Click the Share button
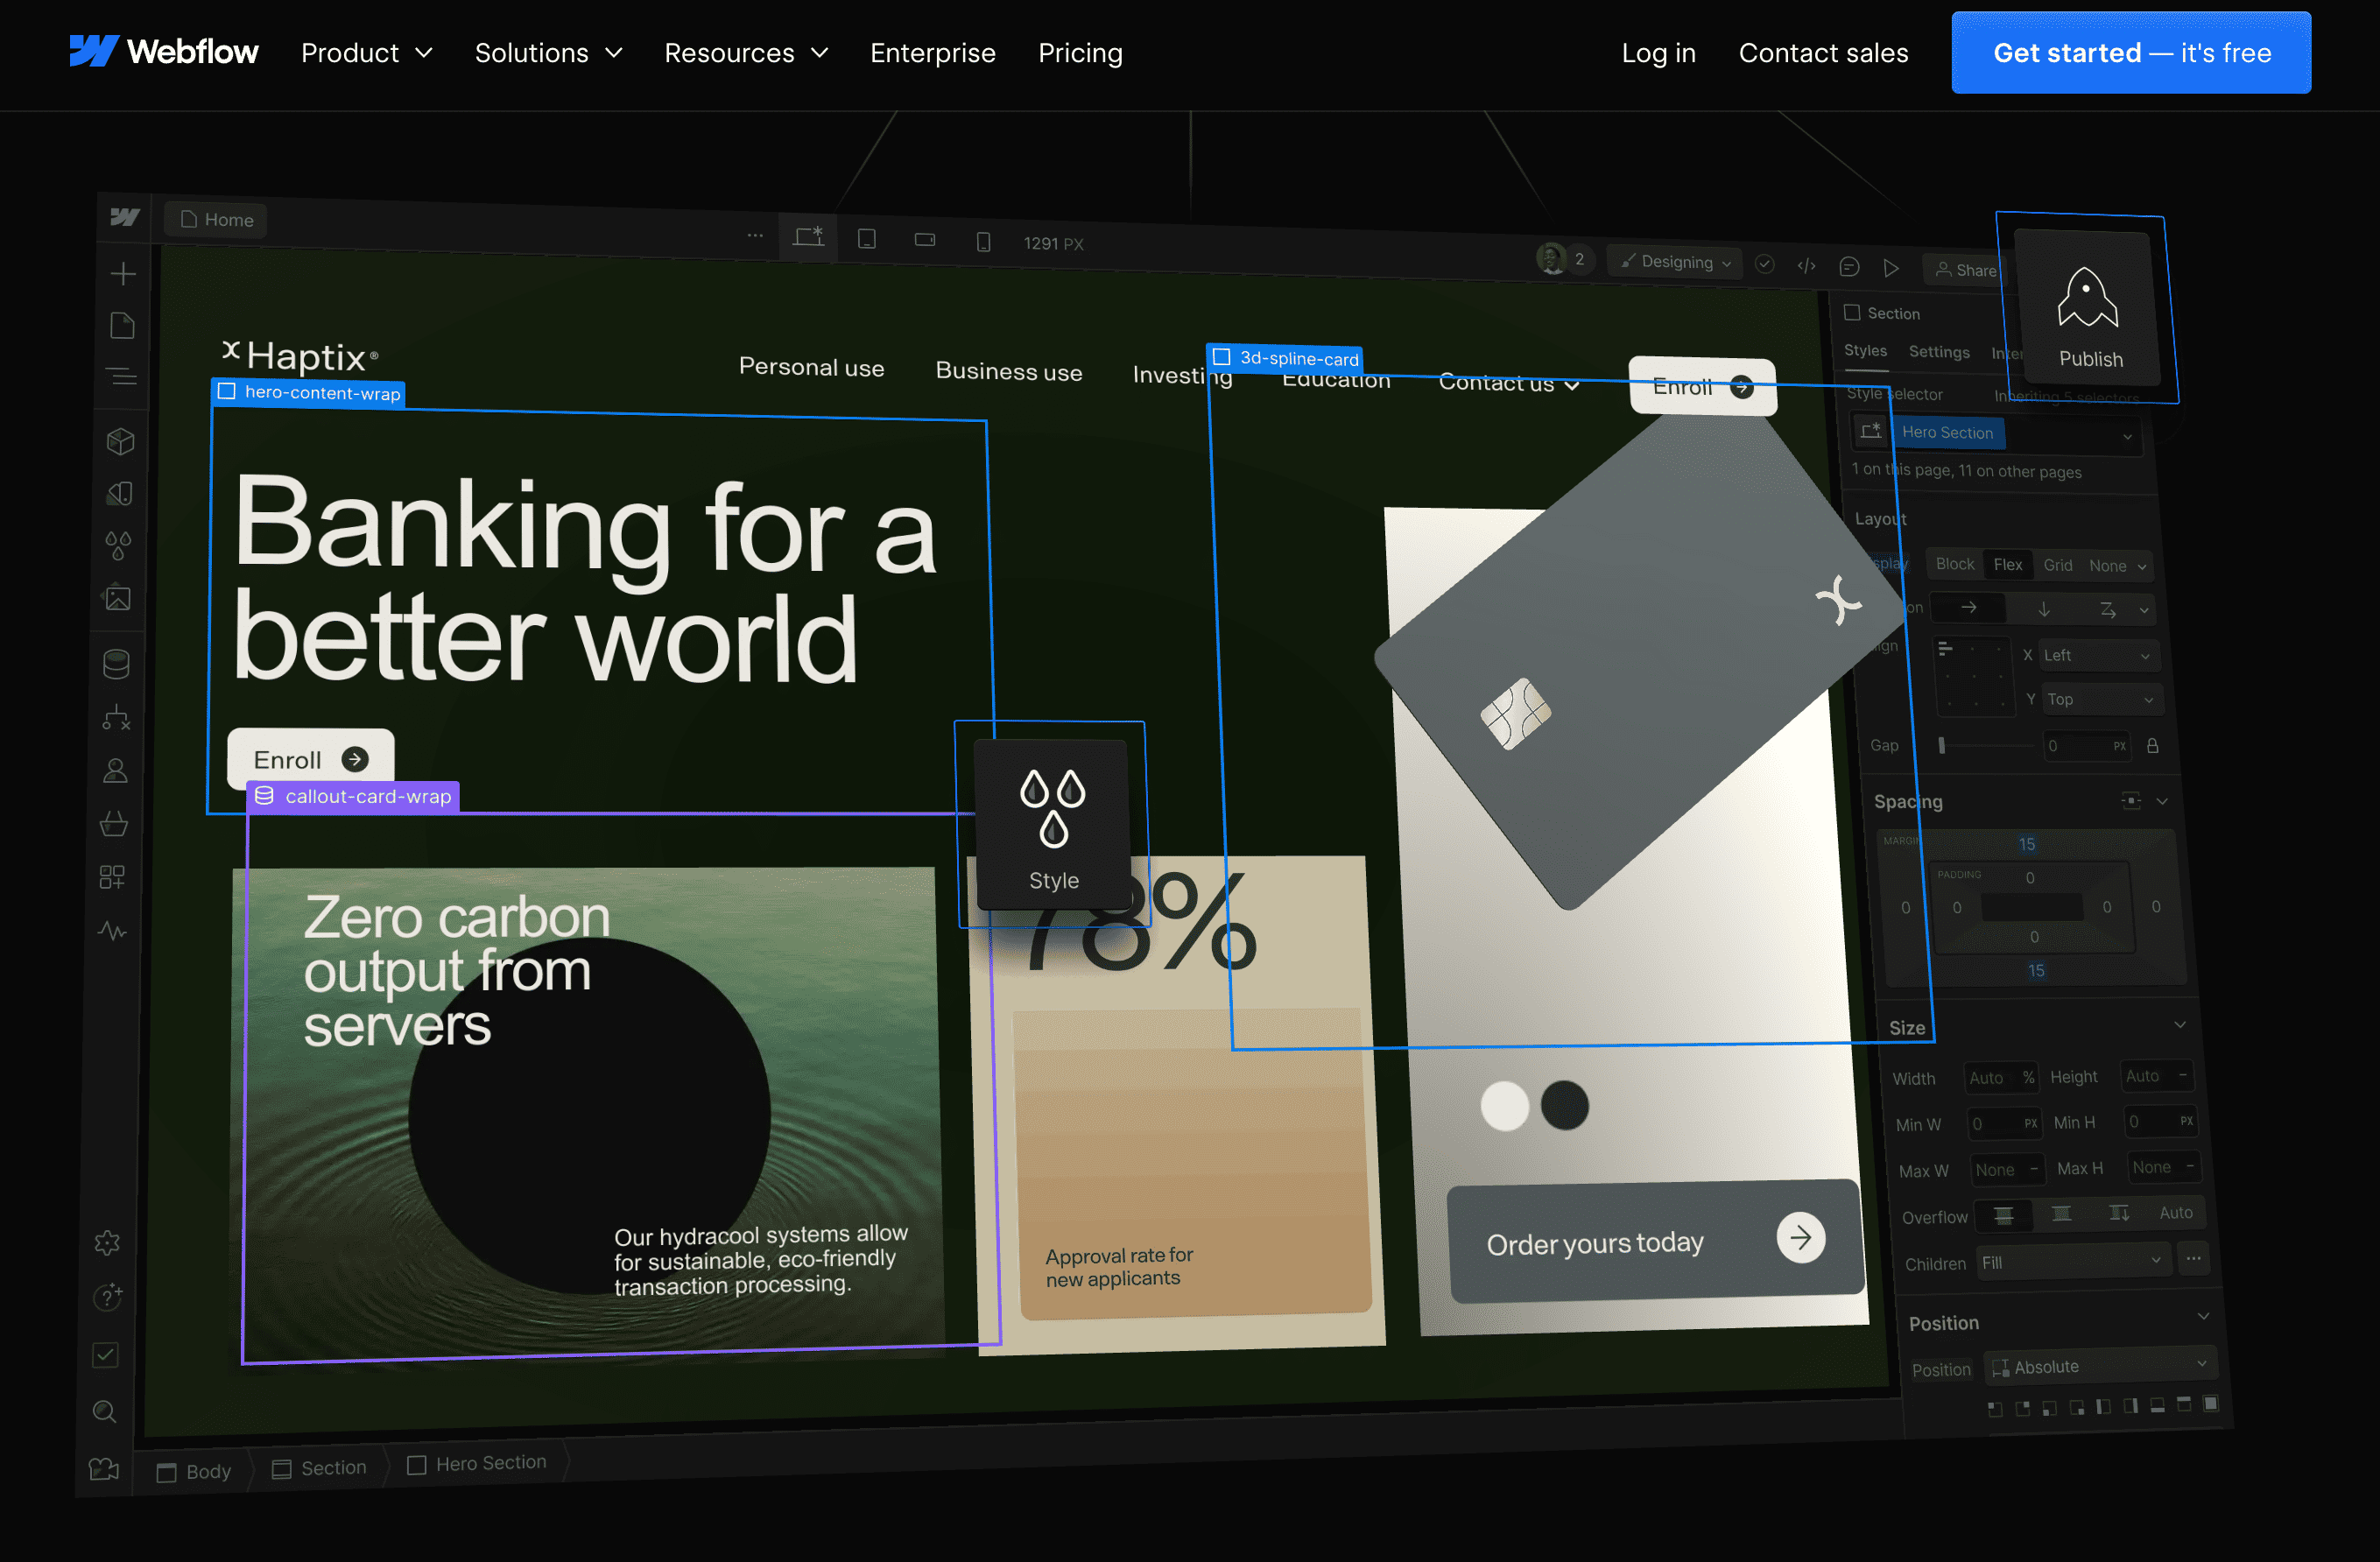Viewport: 2380px width, 1562px height. pos(1965,270)
